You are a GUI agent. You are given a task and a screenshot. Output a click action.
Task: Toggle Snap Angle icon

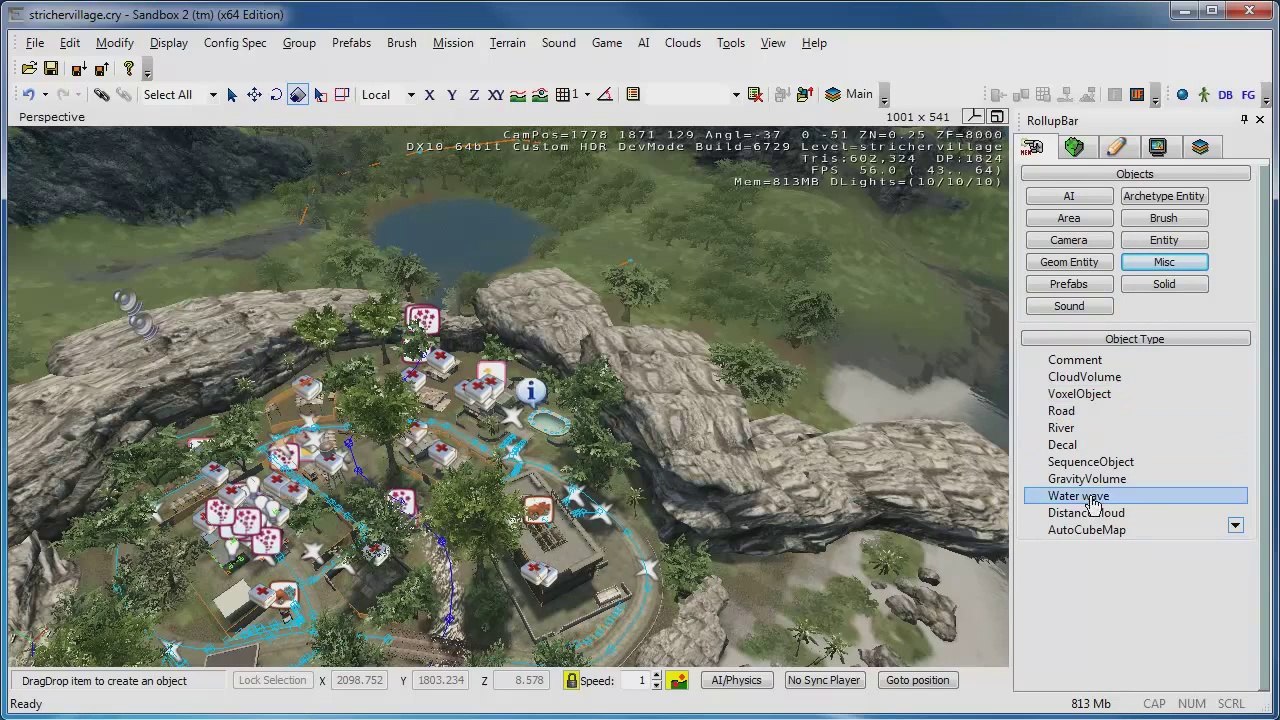tap(603, 95)
